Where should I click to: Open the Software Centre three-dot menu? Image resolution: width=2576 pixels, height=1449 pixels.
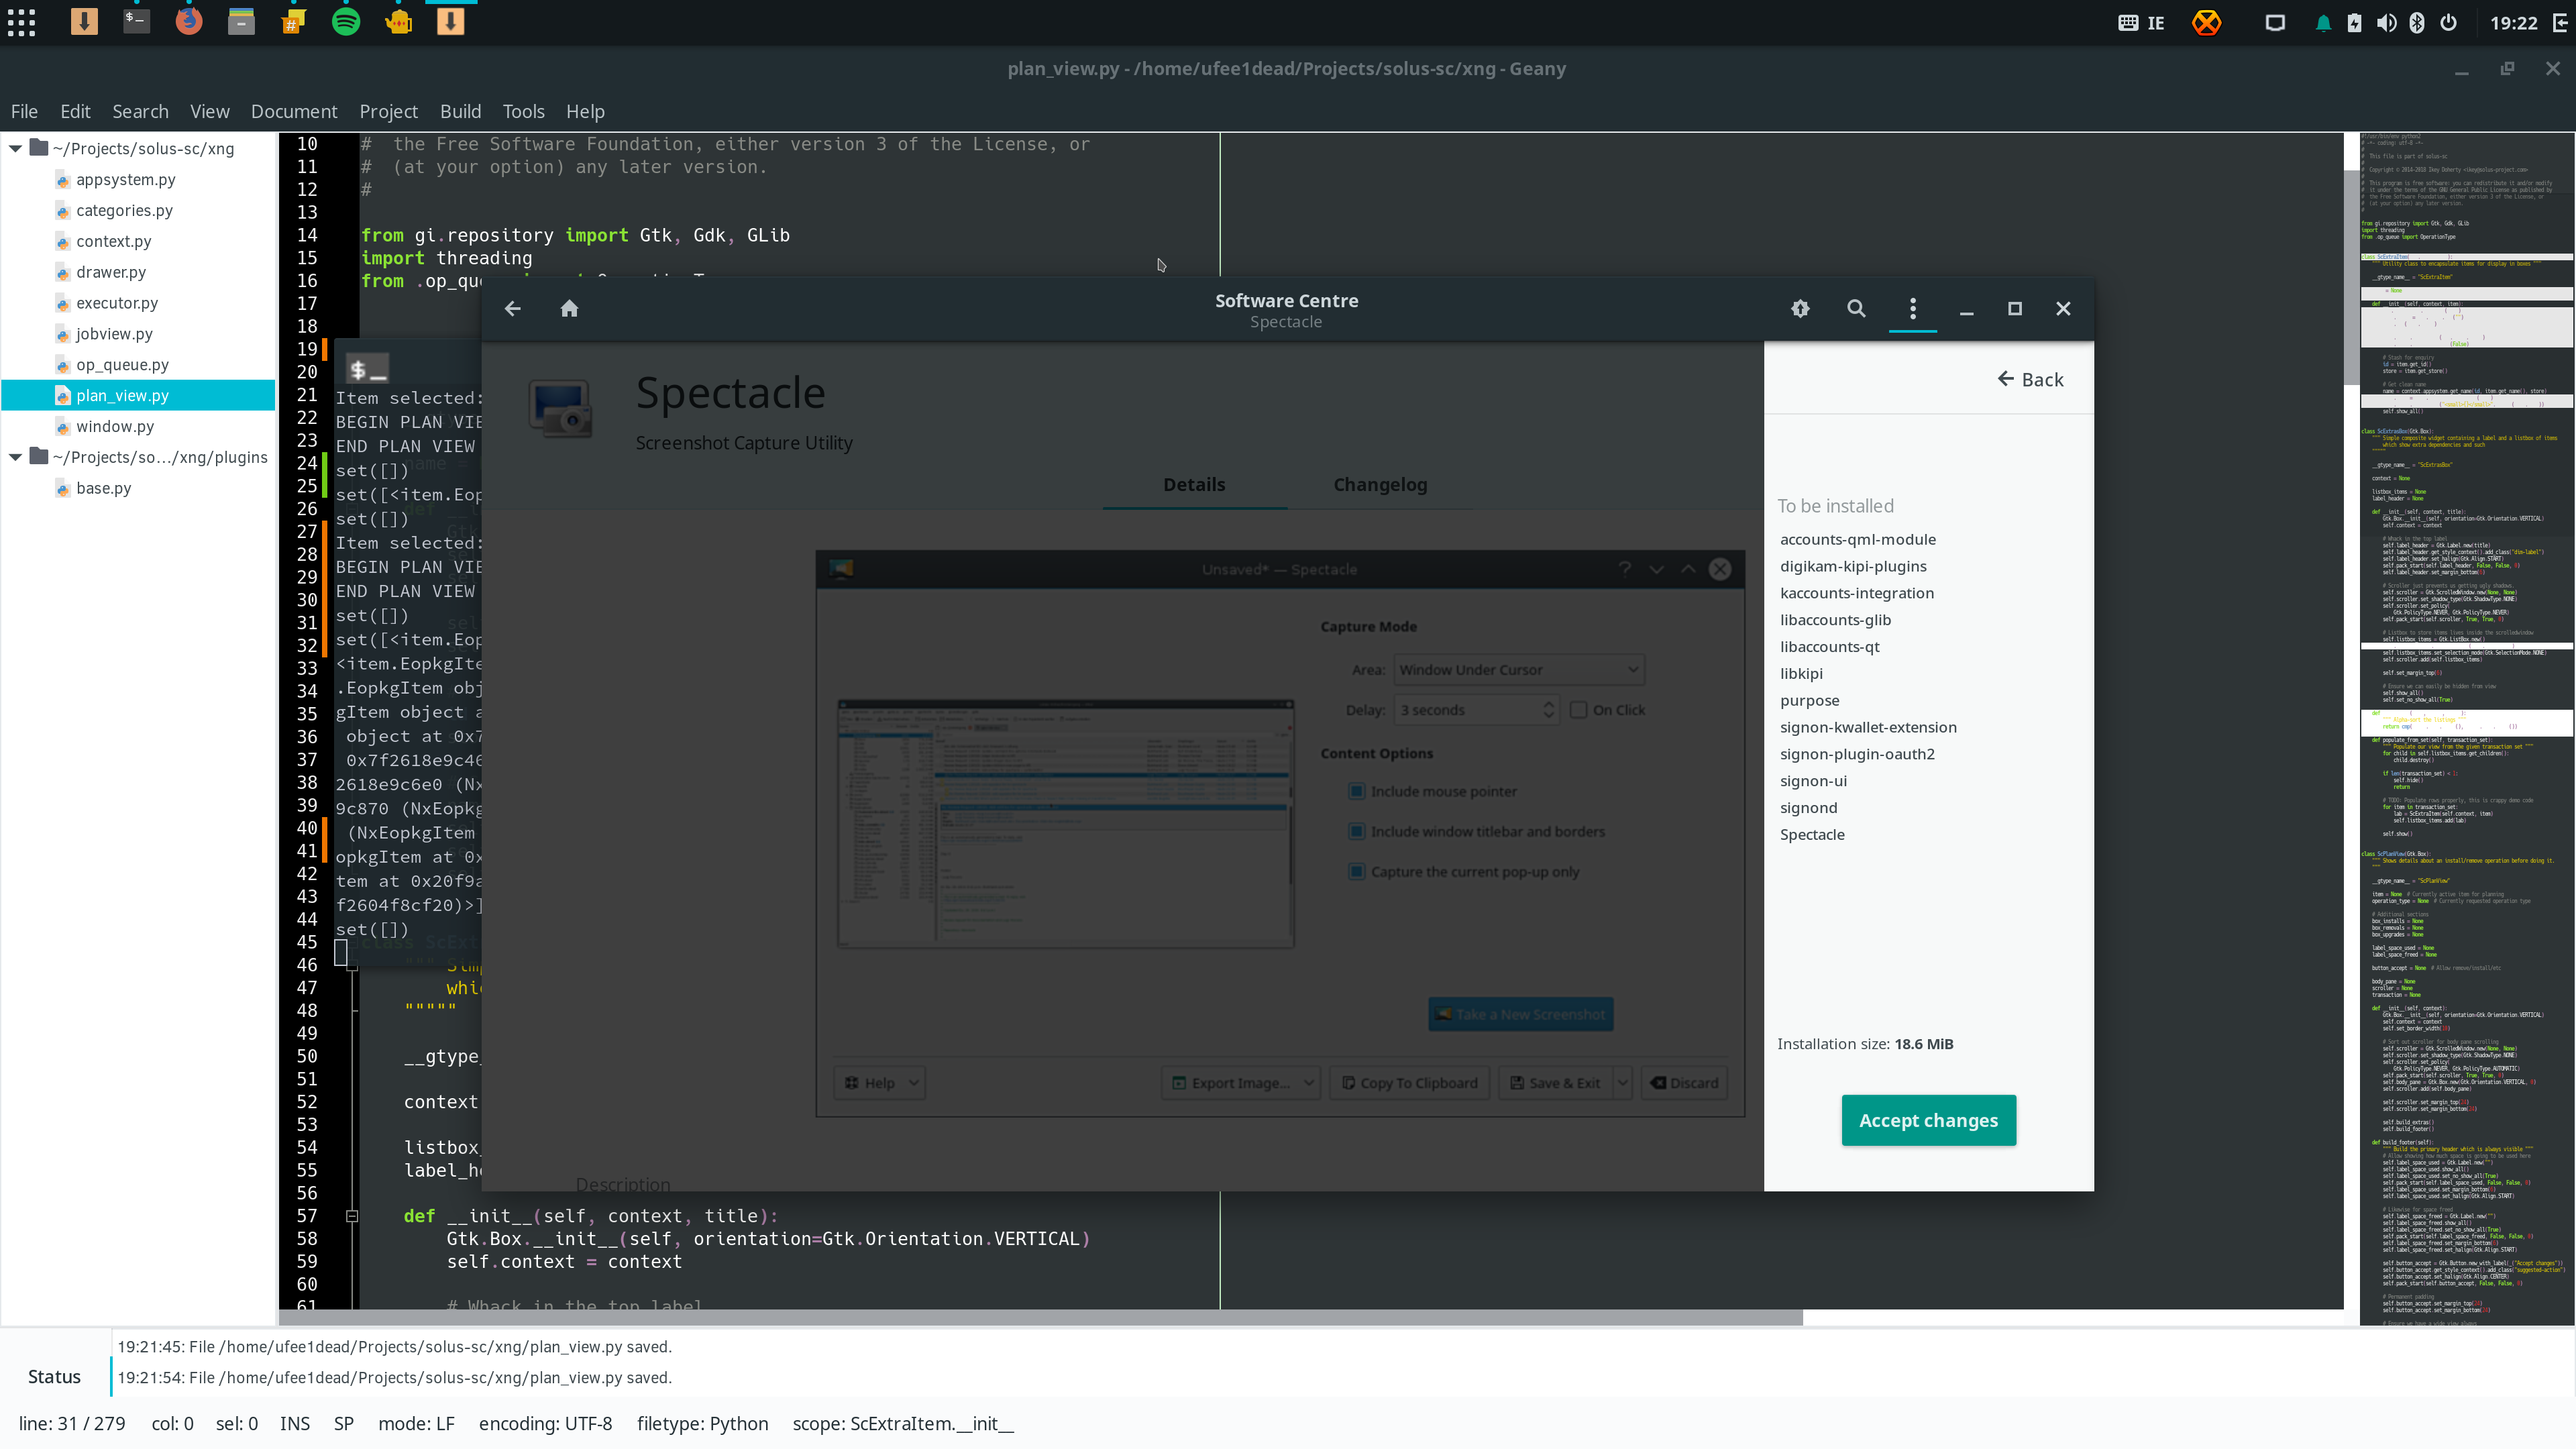coord(1913,308)
